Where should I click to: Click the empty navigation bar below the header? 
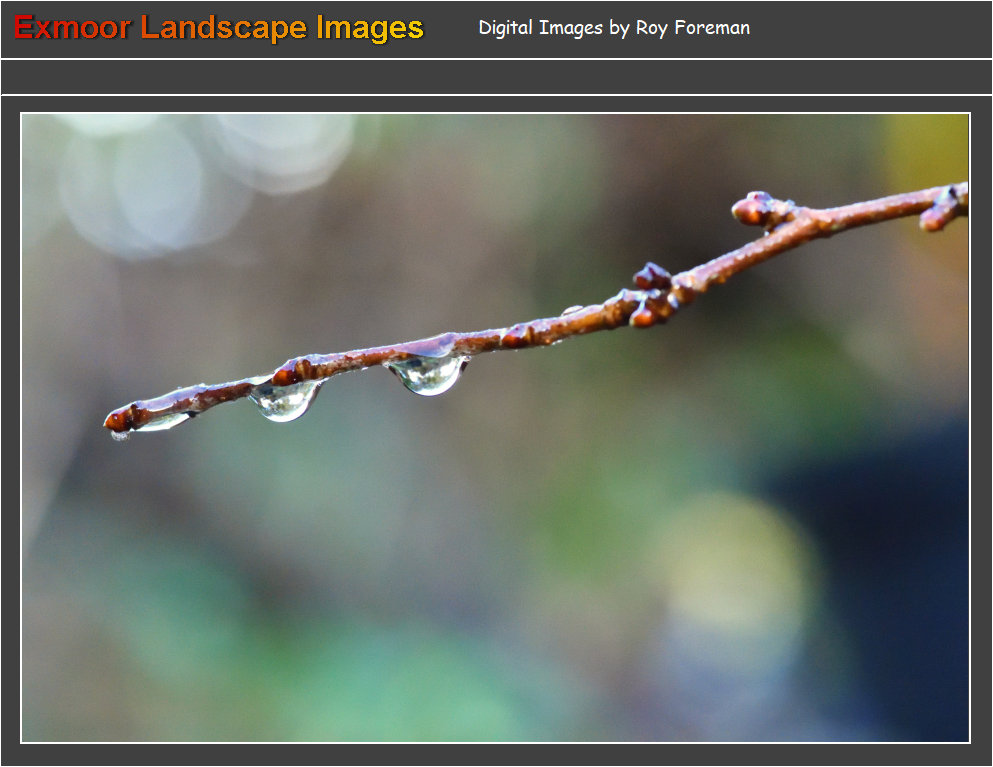click(496, 77)
